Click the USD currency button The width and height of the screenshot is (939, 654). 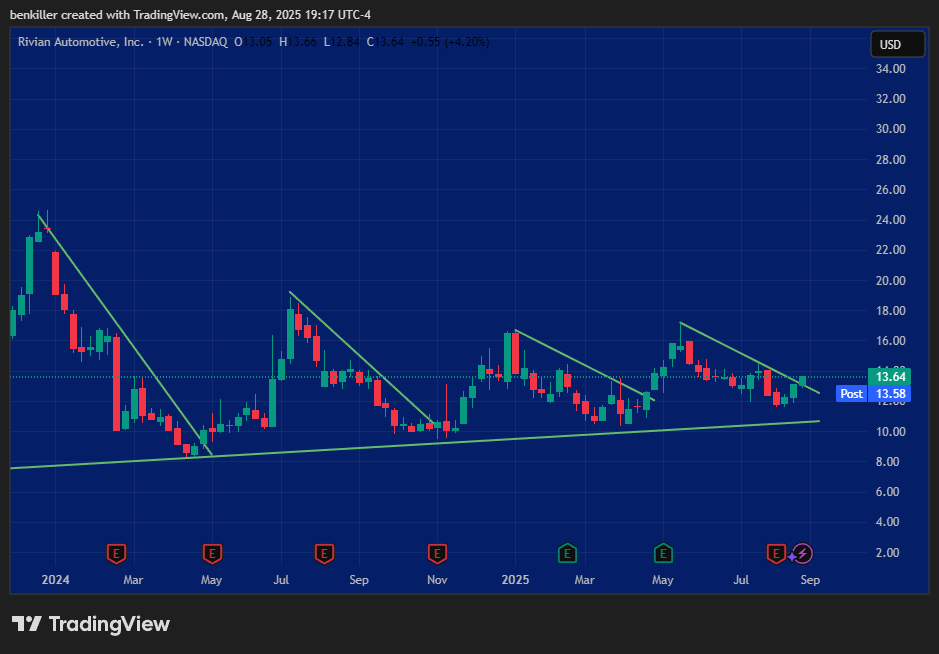[896, 44]
